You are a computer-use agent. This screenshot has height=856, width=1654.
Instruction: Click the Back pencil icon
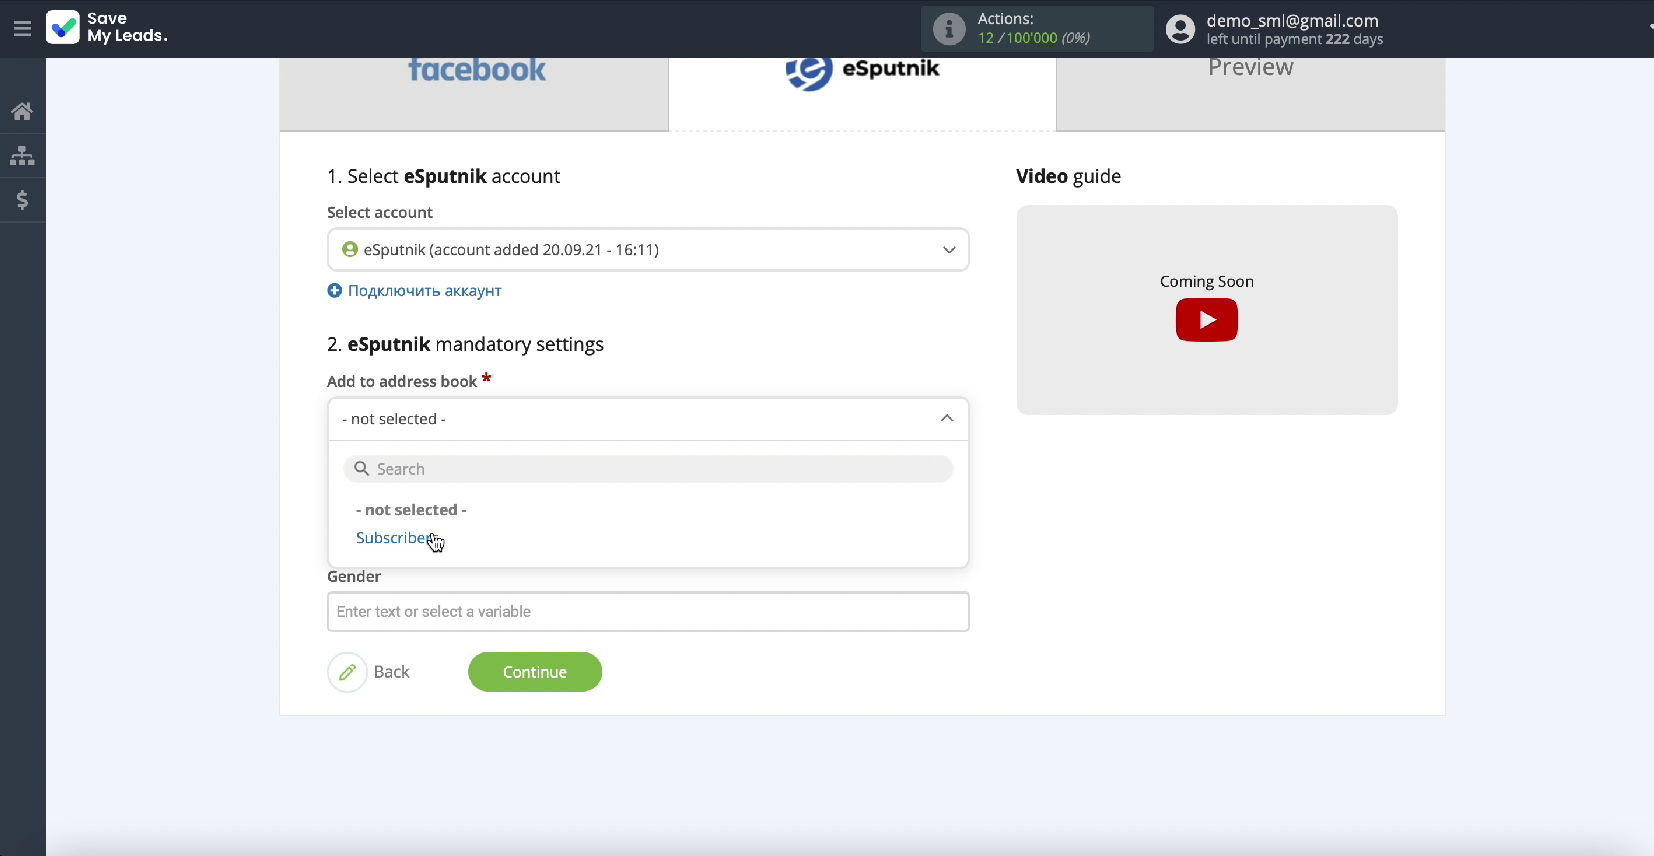(347, 672)
